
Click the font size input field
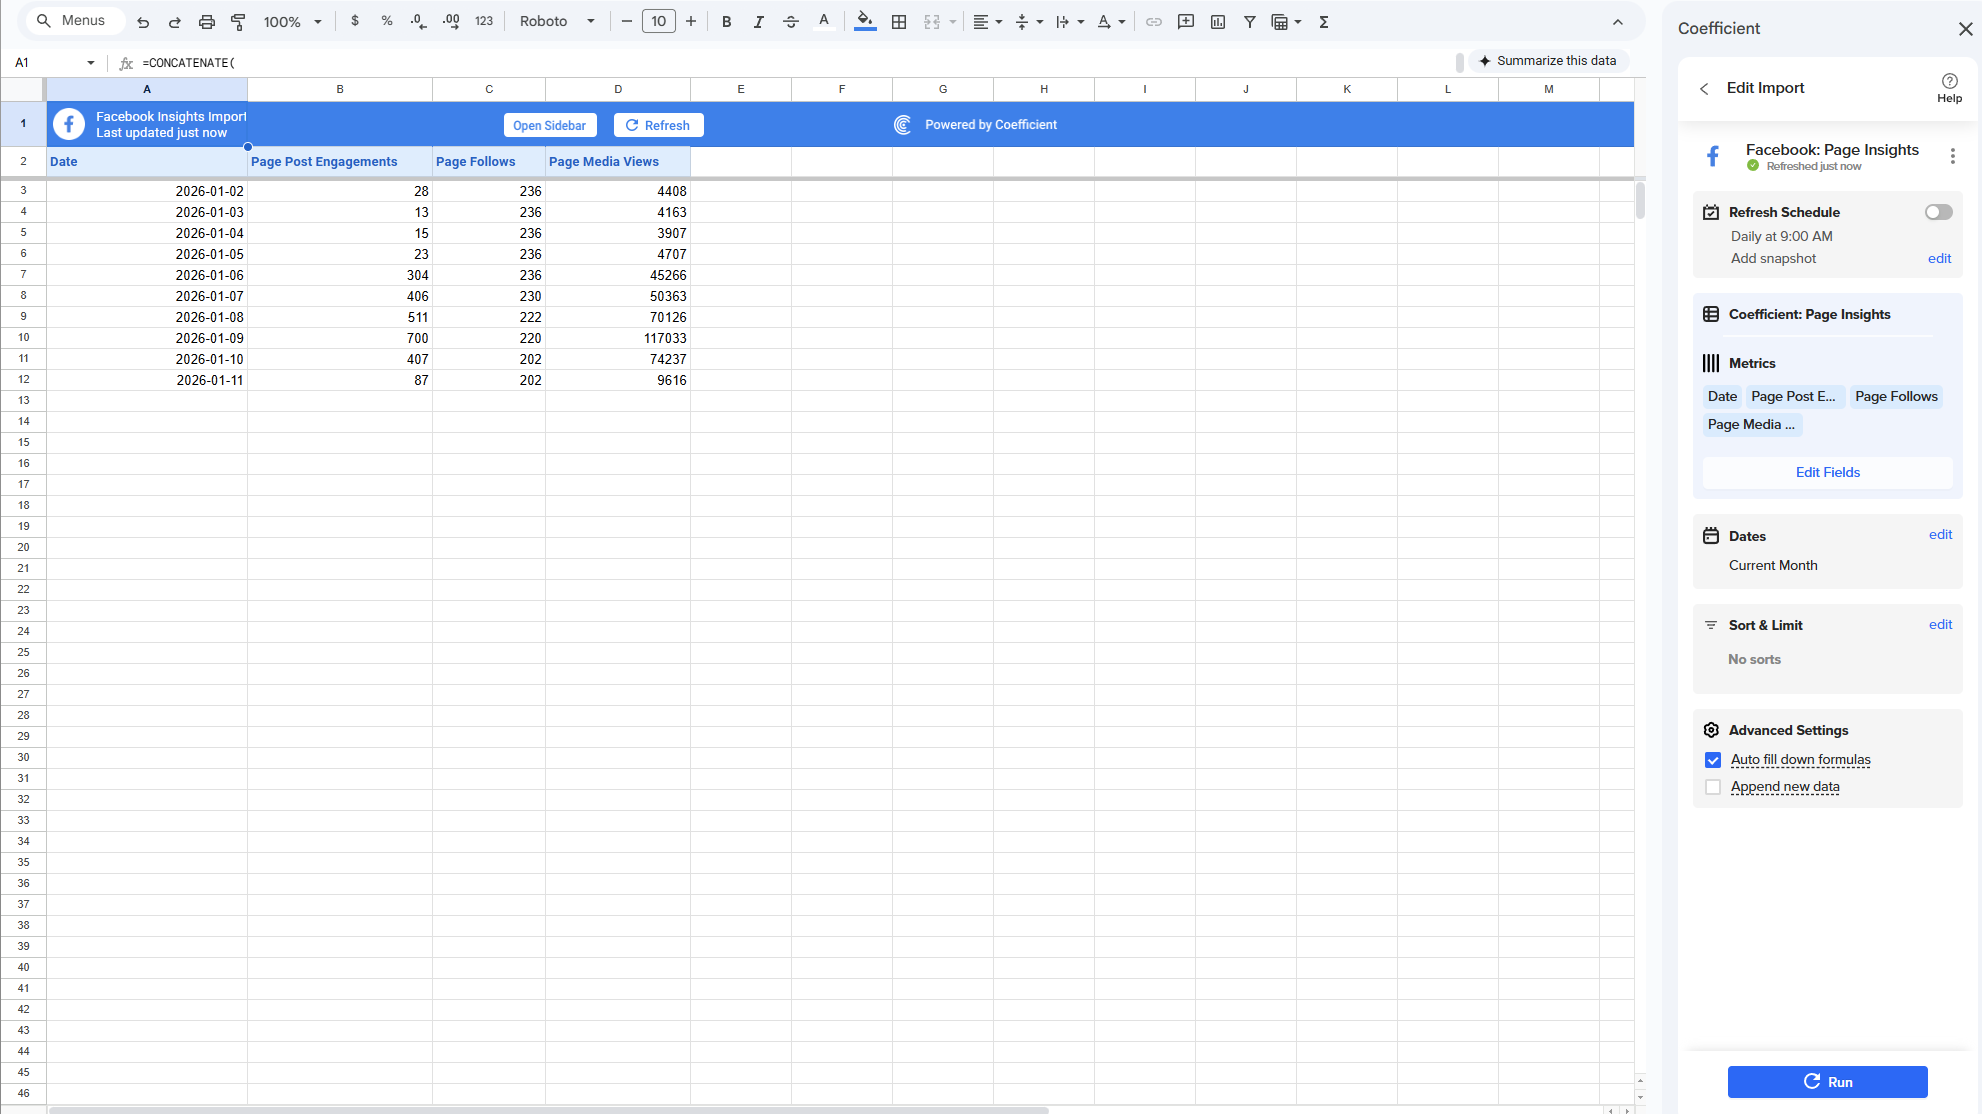[658, 22]
